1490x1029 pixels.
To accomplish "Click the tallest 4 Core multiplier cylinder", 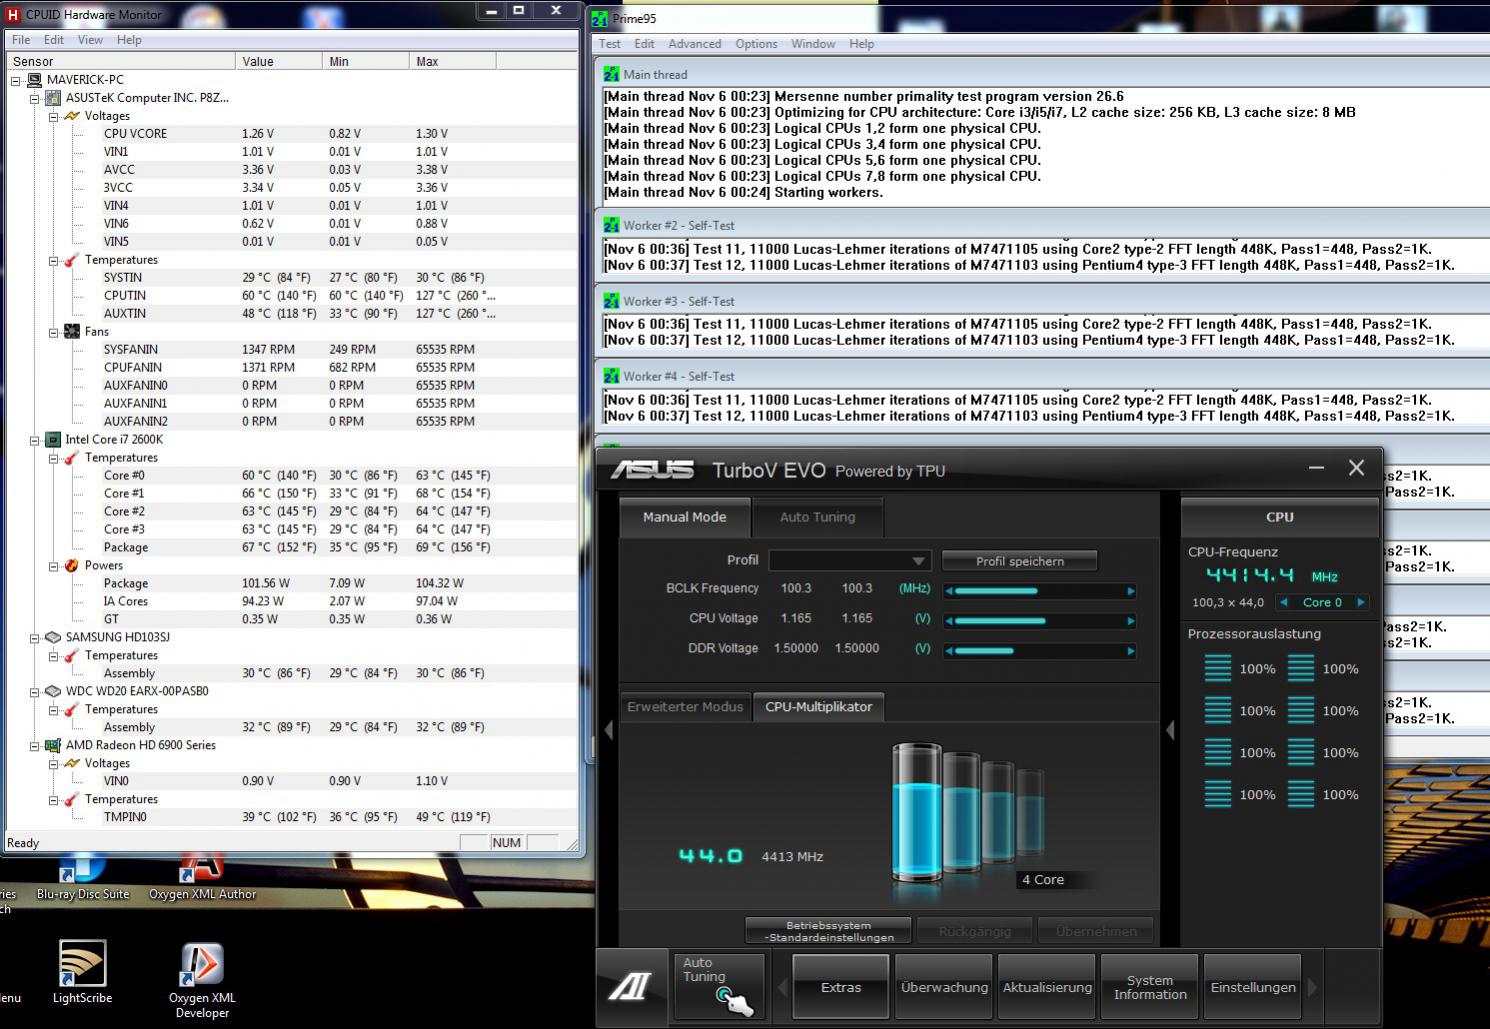I will [916, 812].
